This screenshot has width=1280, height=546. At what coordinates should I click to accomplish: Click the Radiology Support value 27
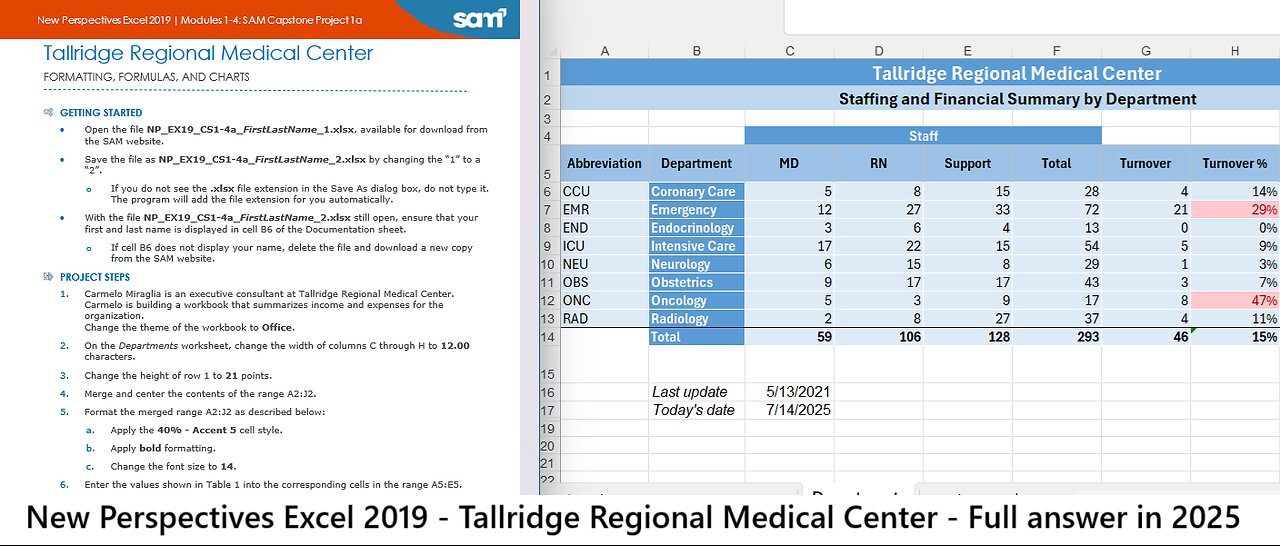pyautogui.click(x=967, y=319)
